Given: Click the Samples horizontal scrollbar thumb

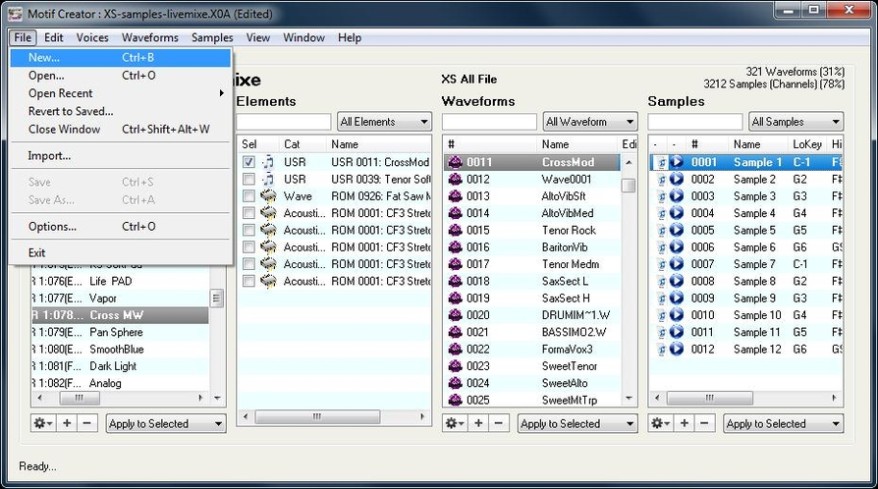Looking at the screenshot, I should point(710,398).
